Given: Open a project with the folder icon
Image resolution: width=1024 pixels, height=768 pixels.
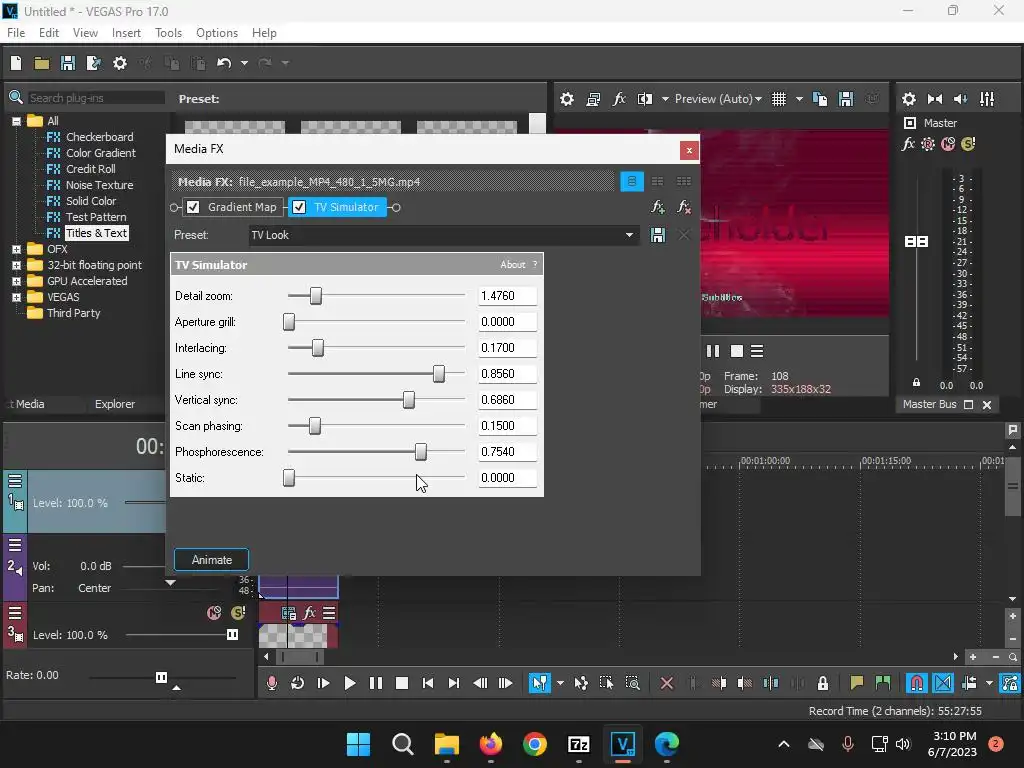Looking at the screenshot, I should point(42,63).
